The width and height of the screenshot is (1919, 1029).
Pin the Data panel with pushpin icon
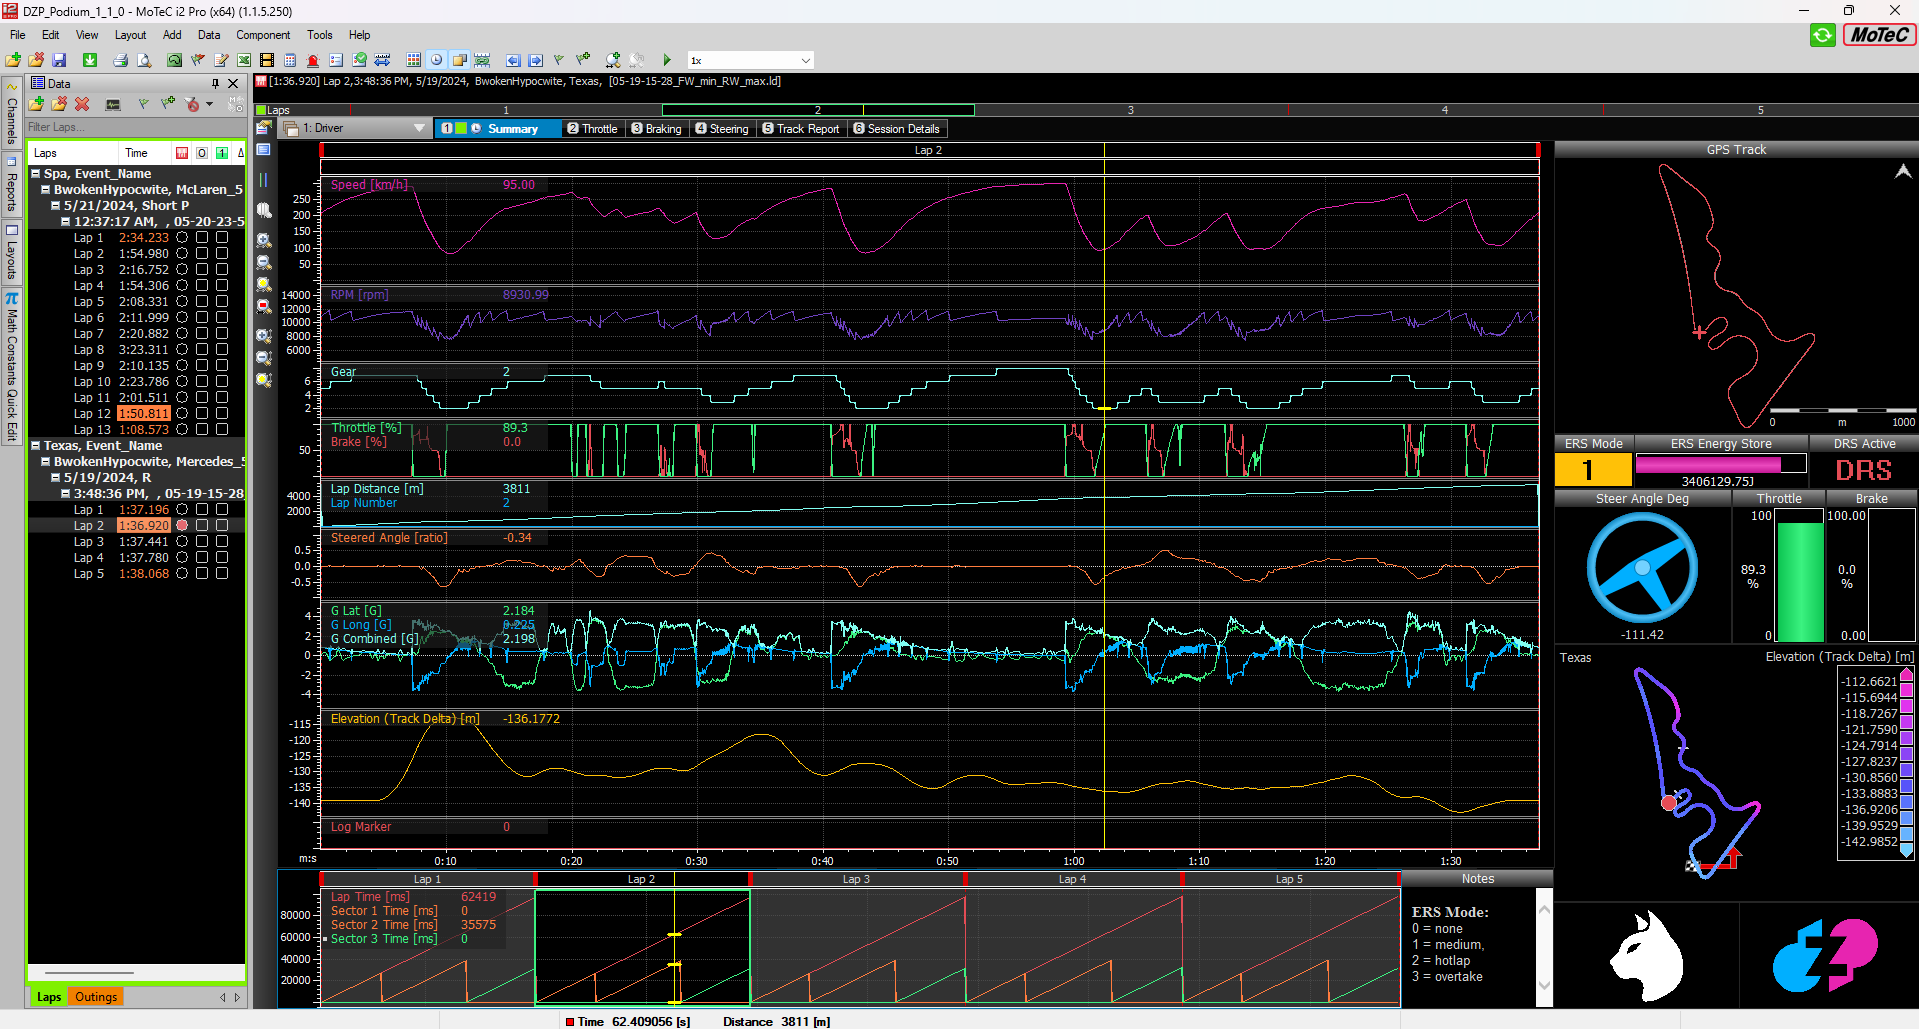[x=215, y=84]
